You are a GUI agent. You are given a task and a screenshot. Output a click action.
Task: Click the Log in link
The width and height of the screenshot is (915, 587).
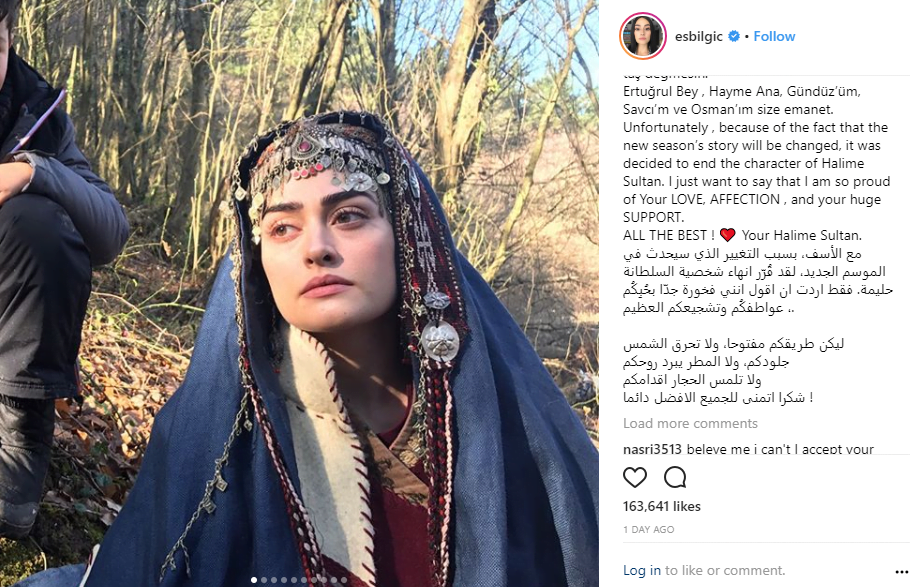(641, 570)
